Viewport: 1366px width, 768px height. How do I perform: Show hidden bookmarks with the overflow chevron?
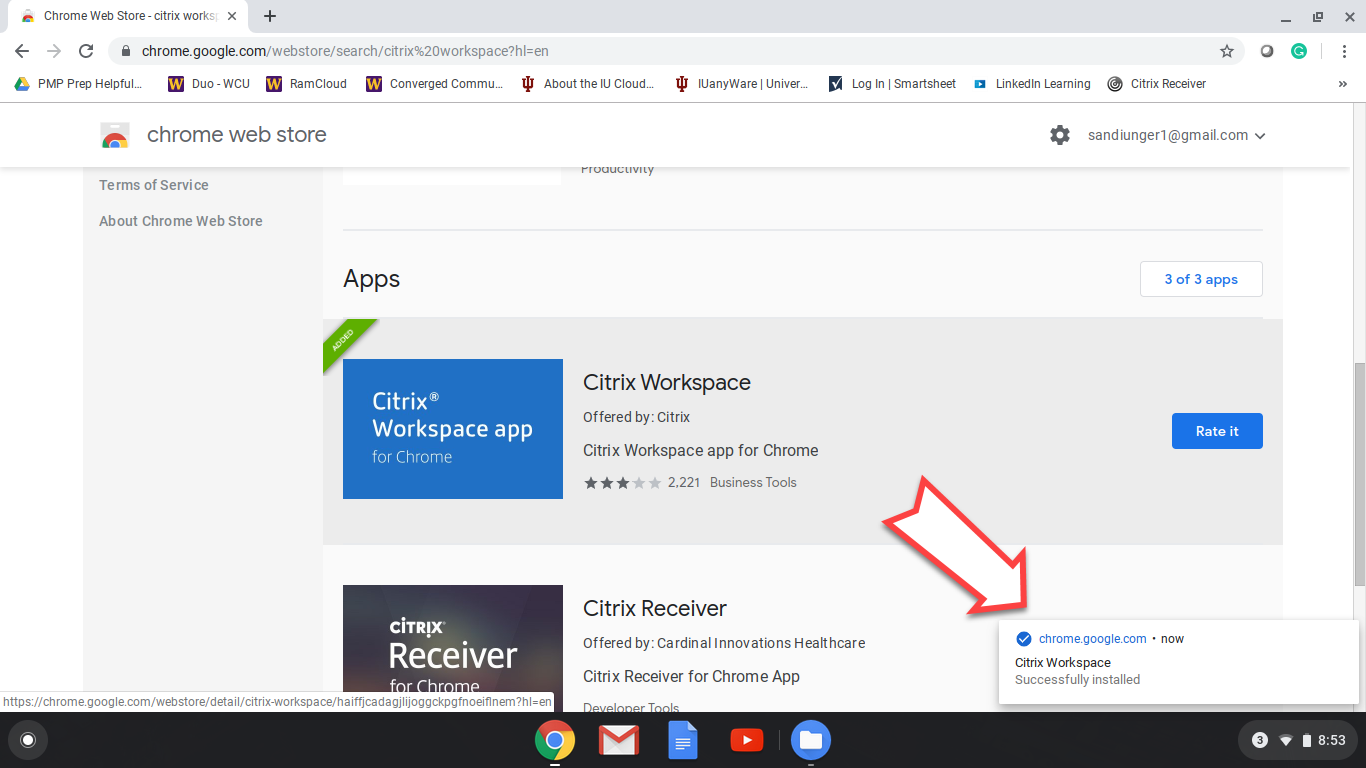(x=1342, y=84)
